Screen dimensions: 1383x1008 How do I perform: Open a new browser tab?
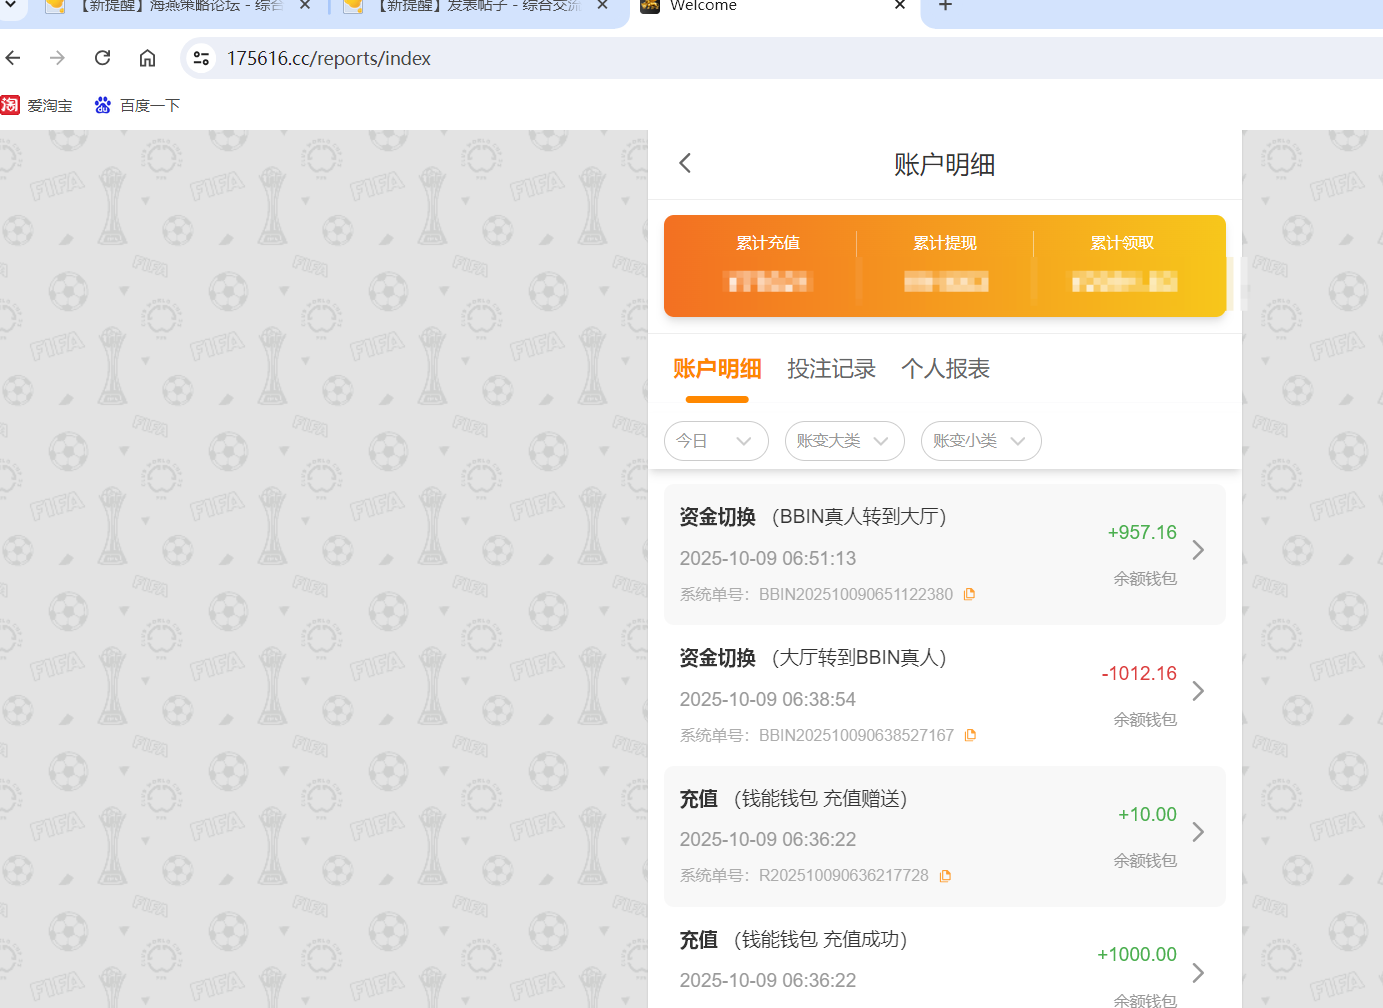click(944, 8)
